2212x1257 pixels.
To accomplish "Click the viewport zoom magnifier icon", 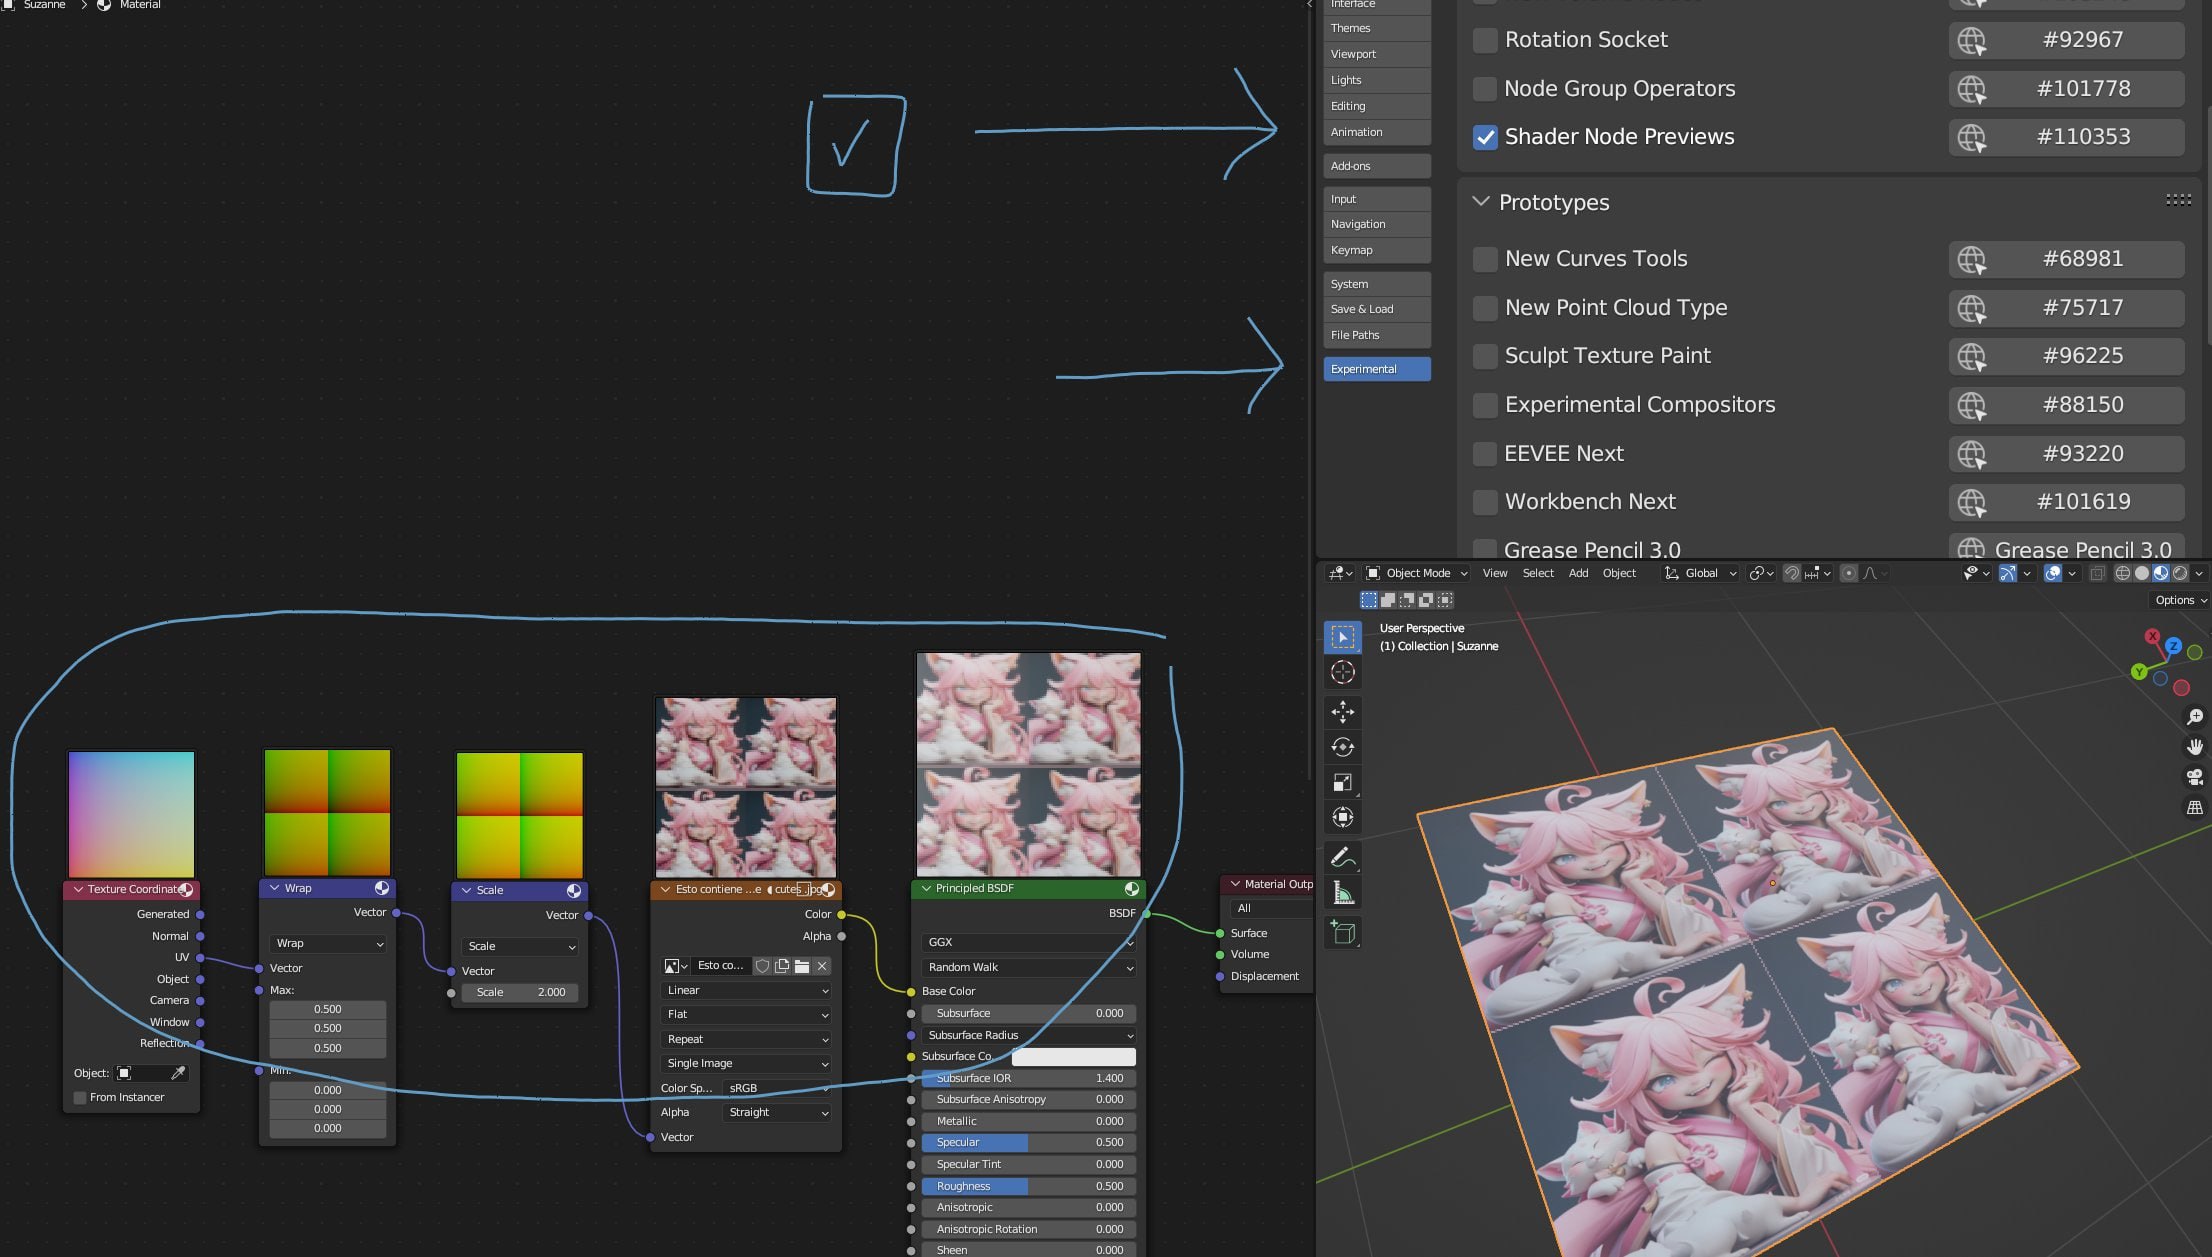I will click(x=2195, y=717).
